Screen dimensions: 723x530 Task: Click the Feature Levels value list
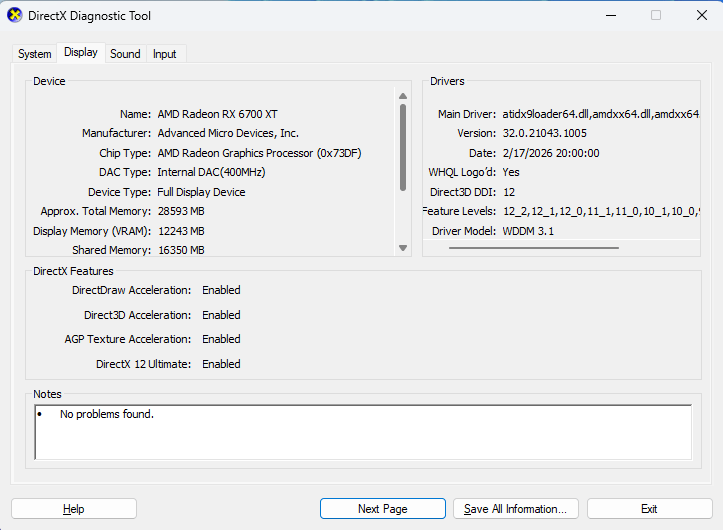point(601,211)
